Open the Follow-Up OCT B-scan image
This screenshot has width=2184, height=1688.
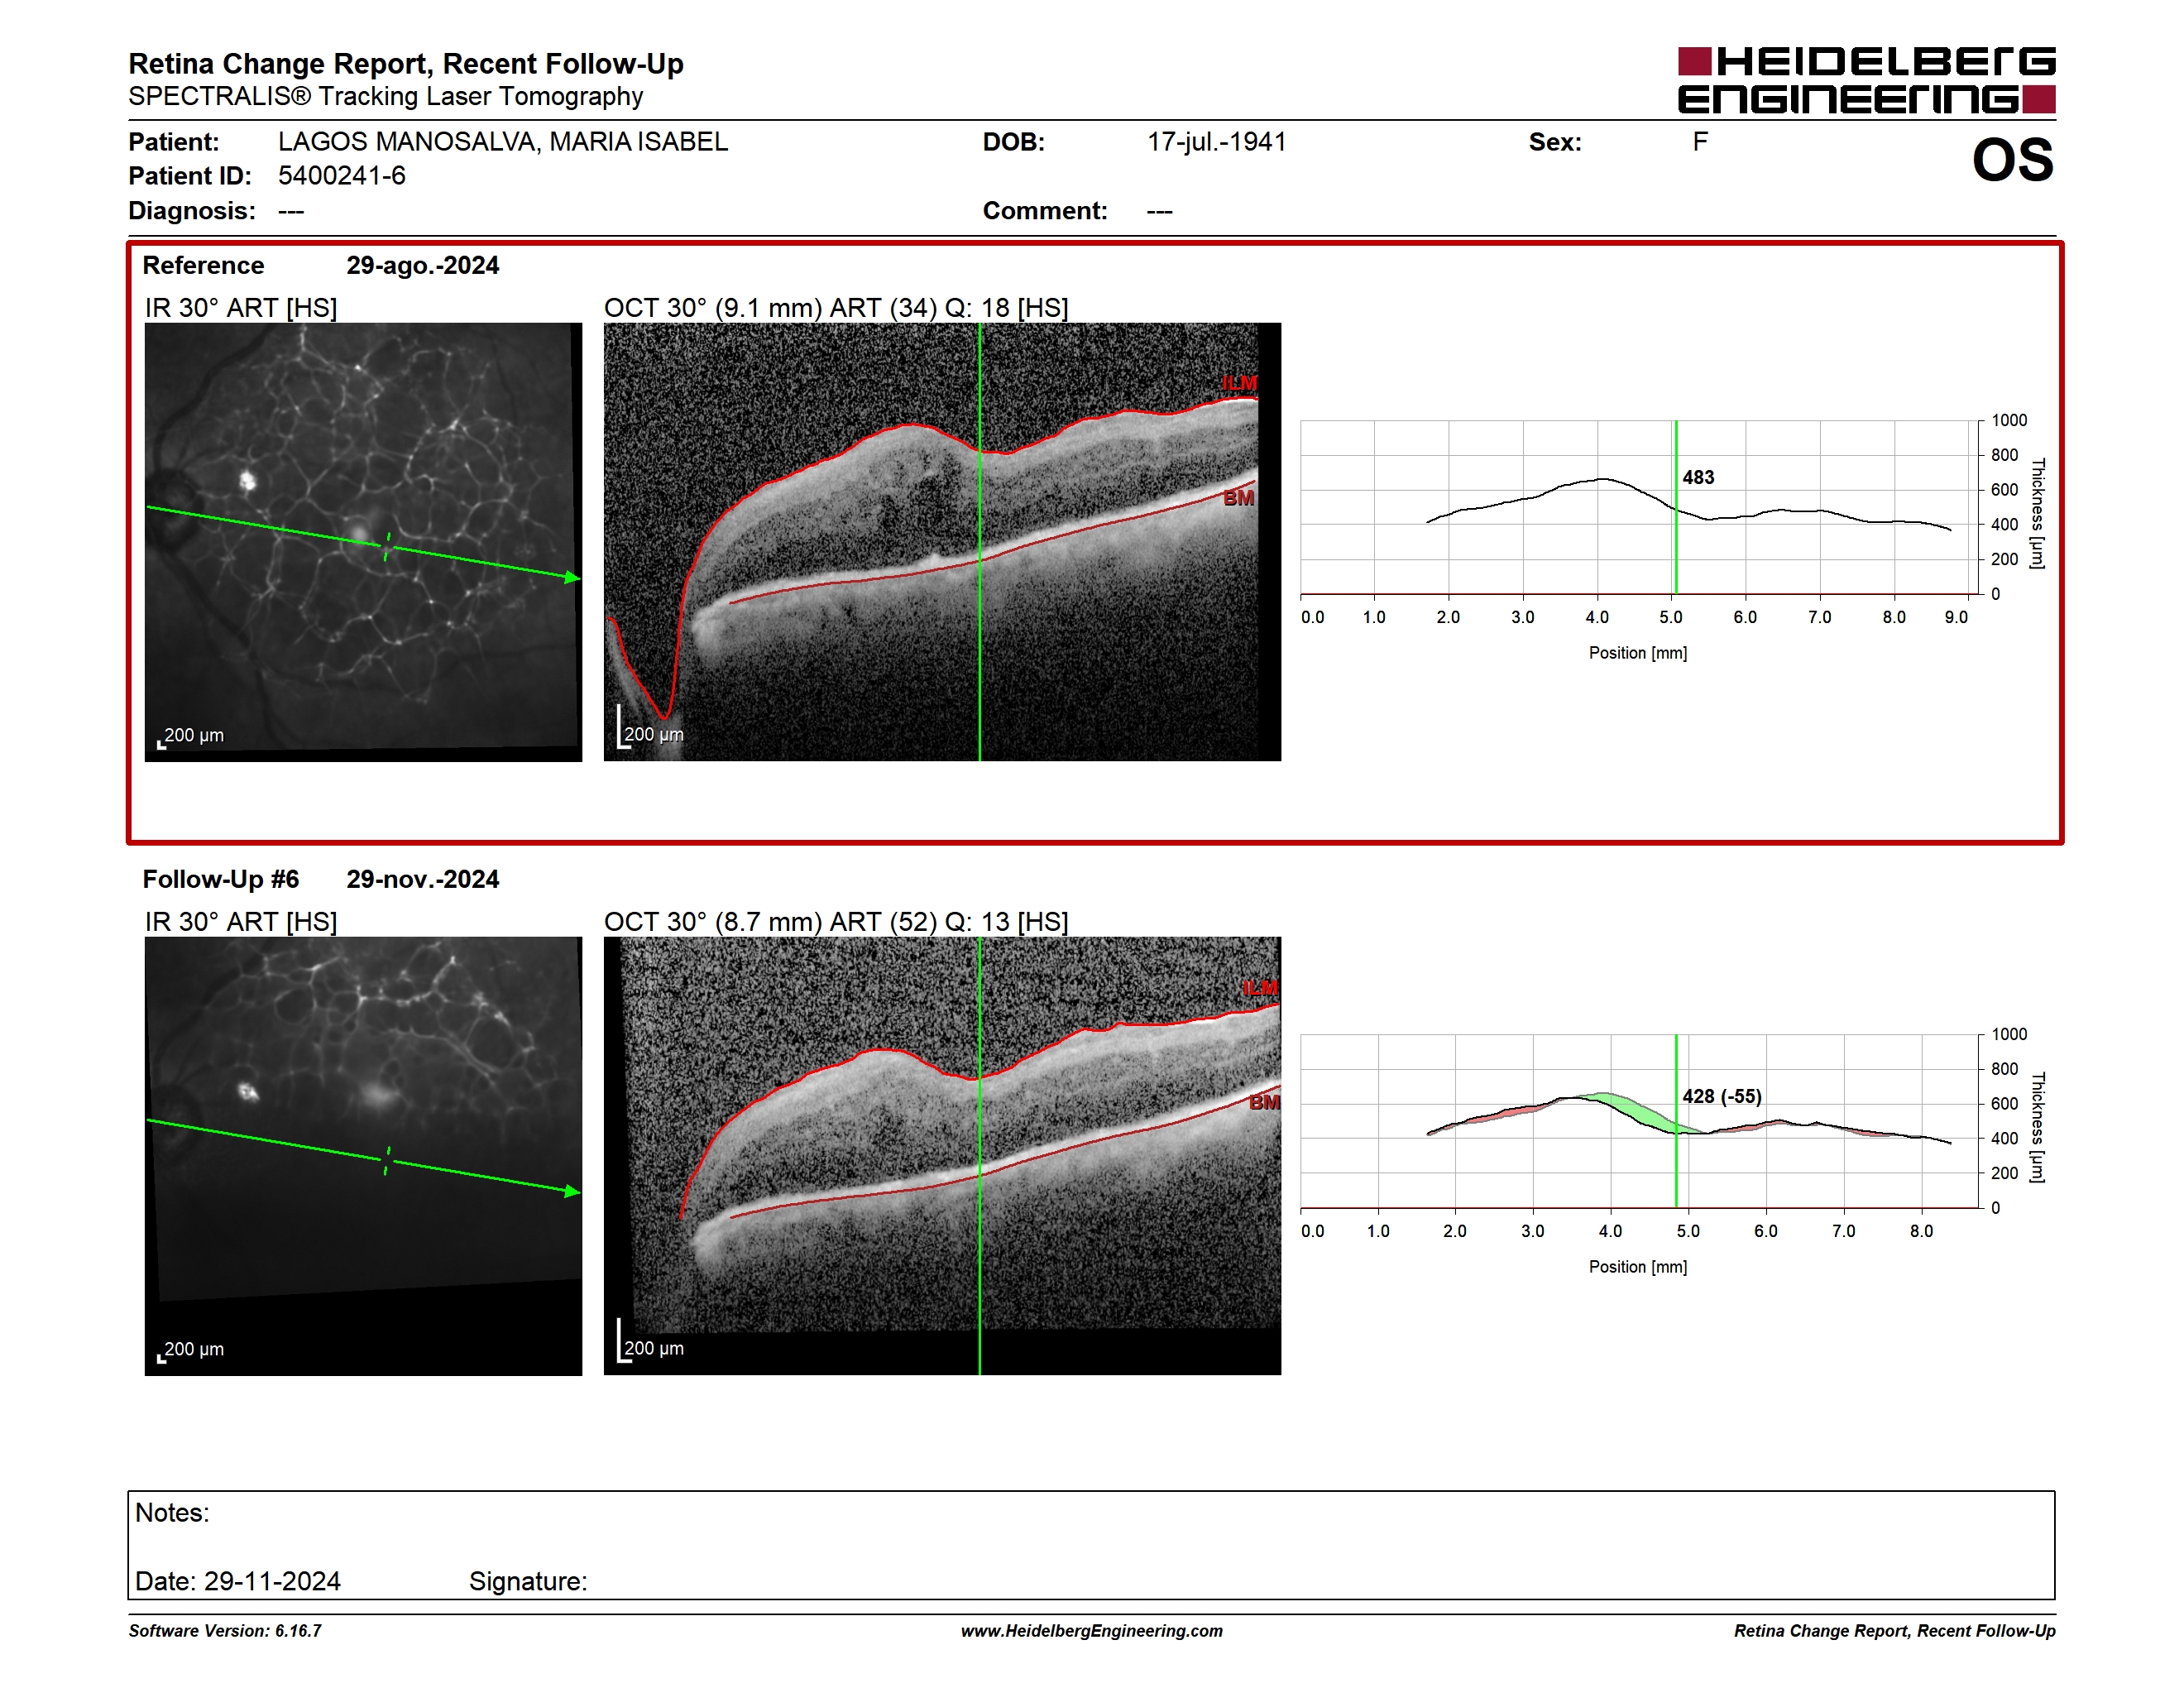click(x=942, y=1156)
